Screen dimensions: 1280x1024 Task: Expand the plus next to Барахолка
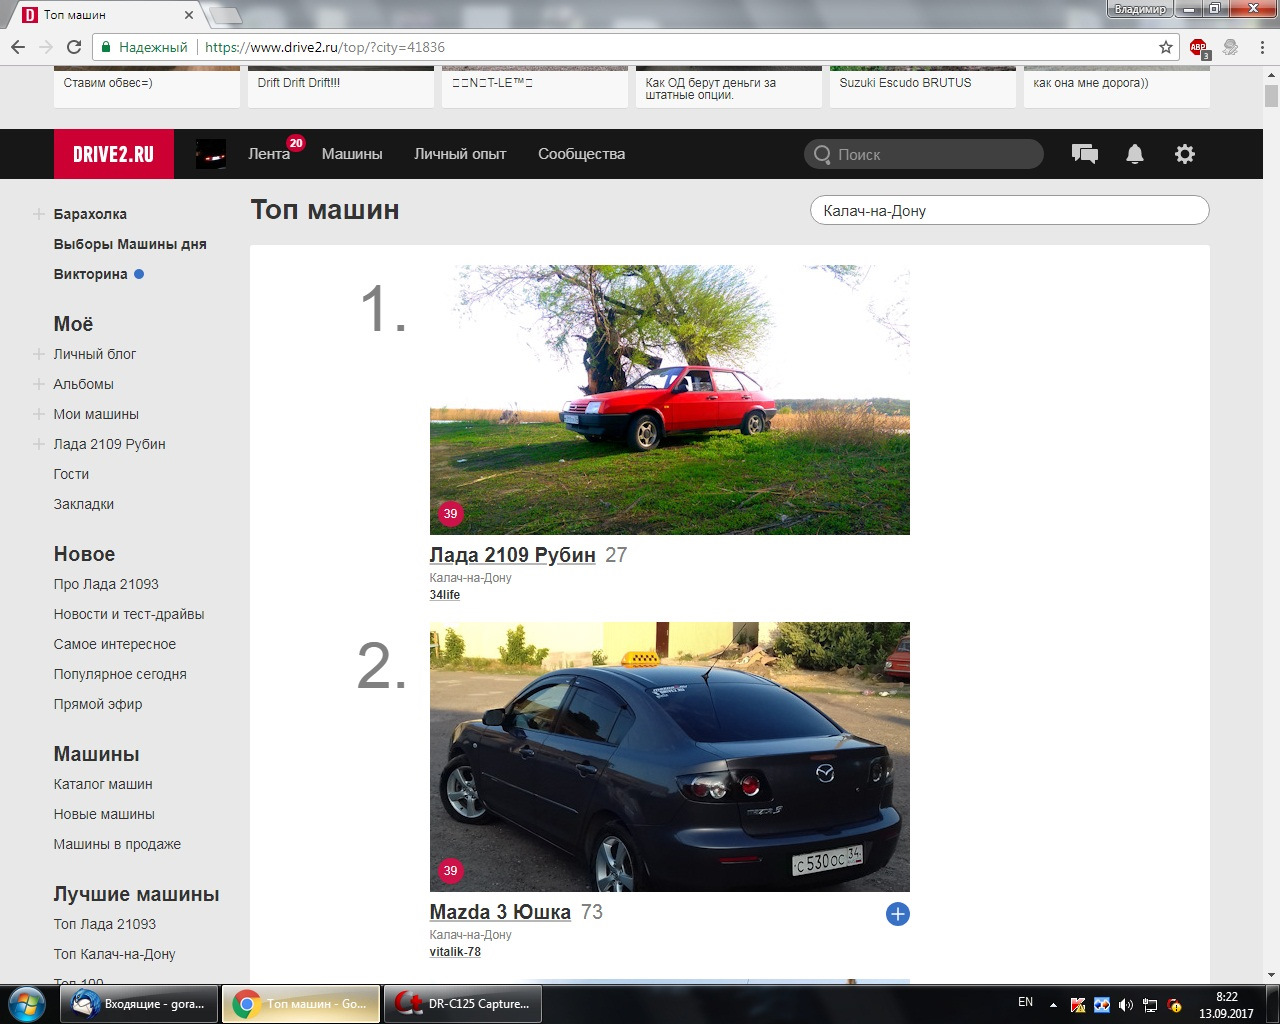click(x=39, y=214)
